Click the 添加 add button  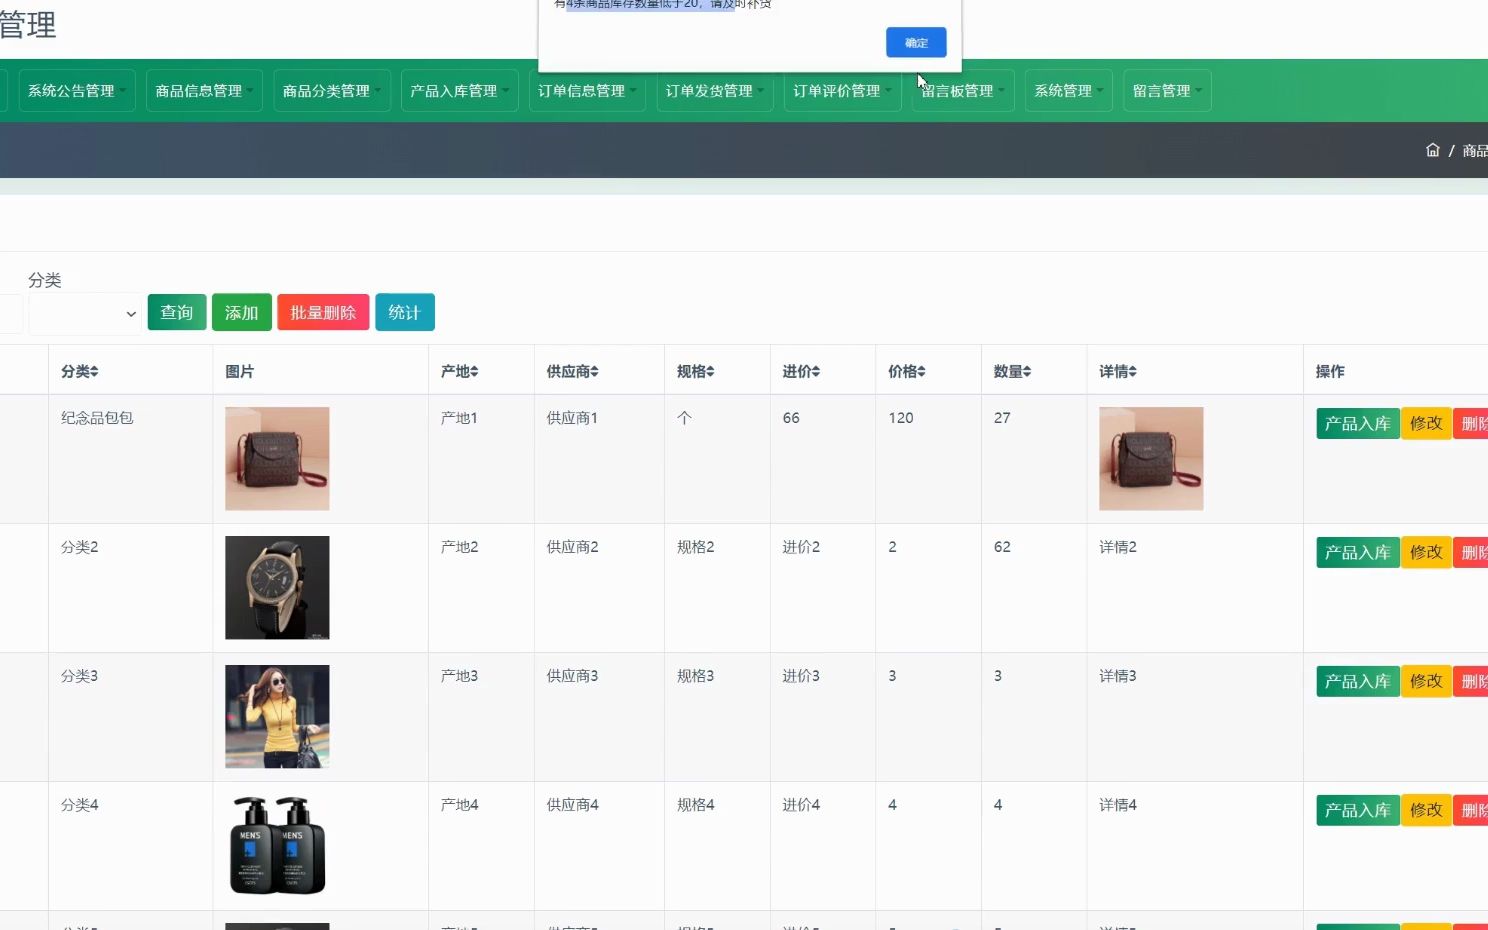coord(242,312)
